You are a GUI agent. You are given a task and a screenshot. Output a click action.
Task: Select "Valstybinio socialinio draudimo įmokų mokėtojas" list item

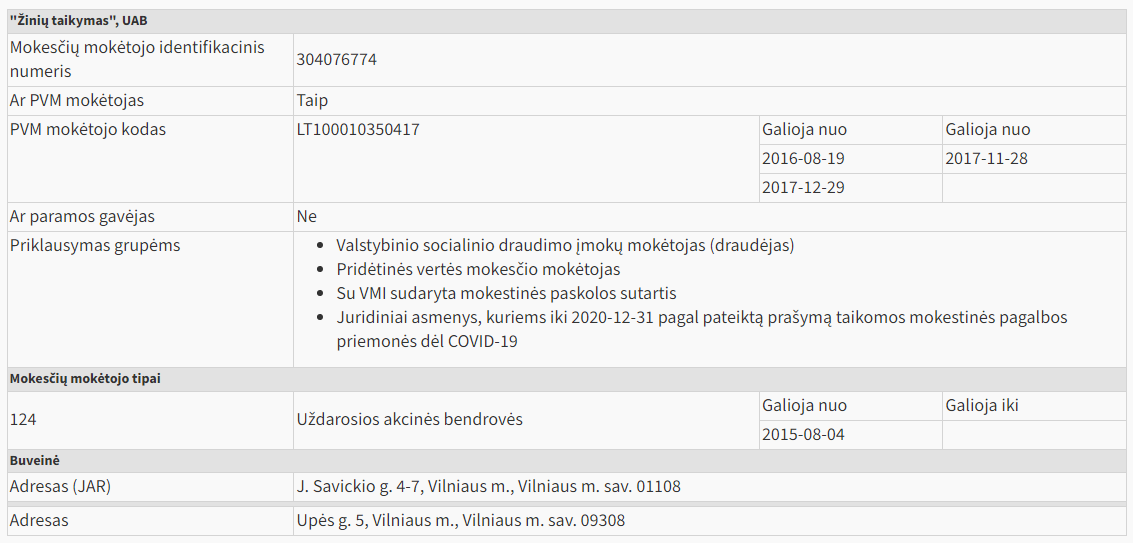[x=565, y=246]
